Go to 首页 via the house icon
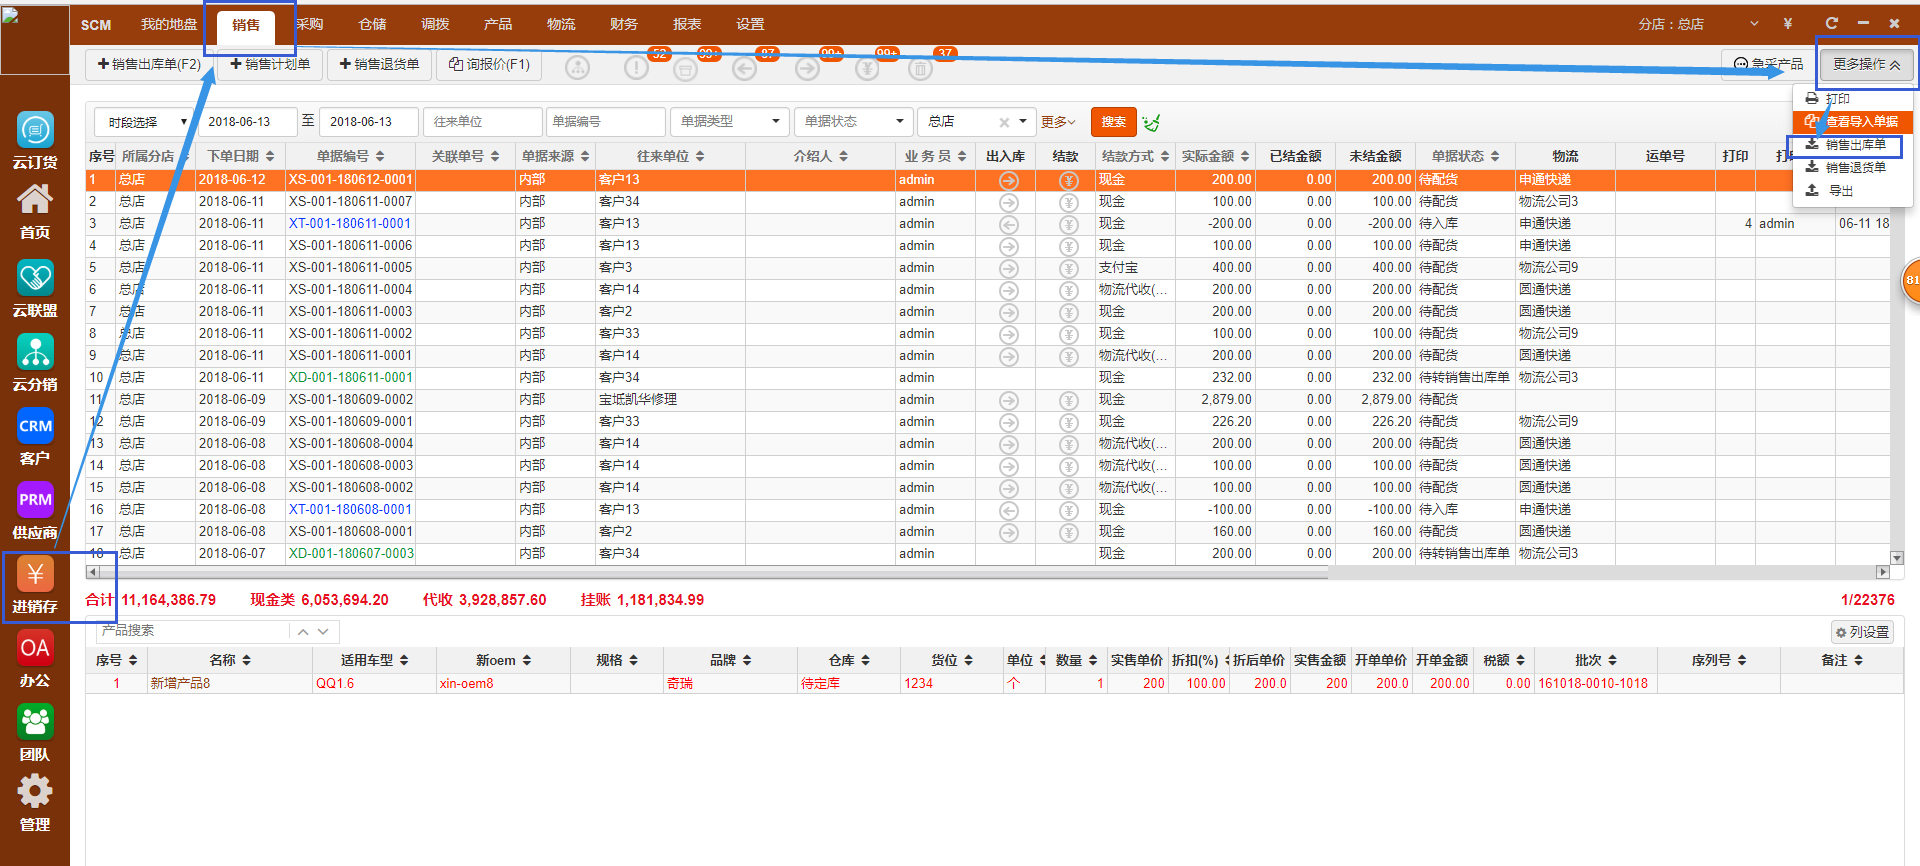Viewport: 1920px width, 866px height. [35, 201]
